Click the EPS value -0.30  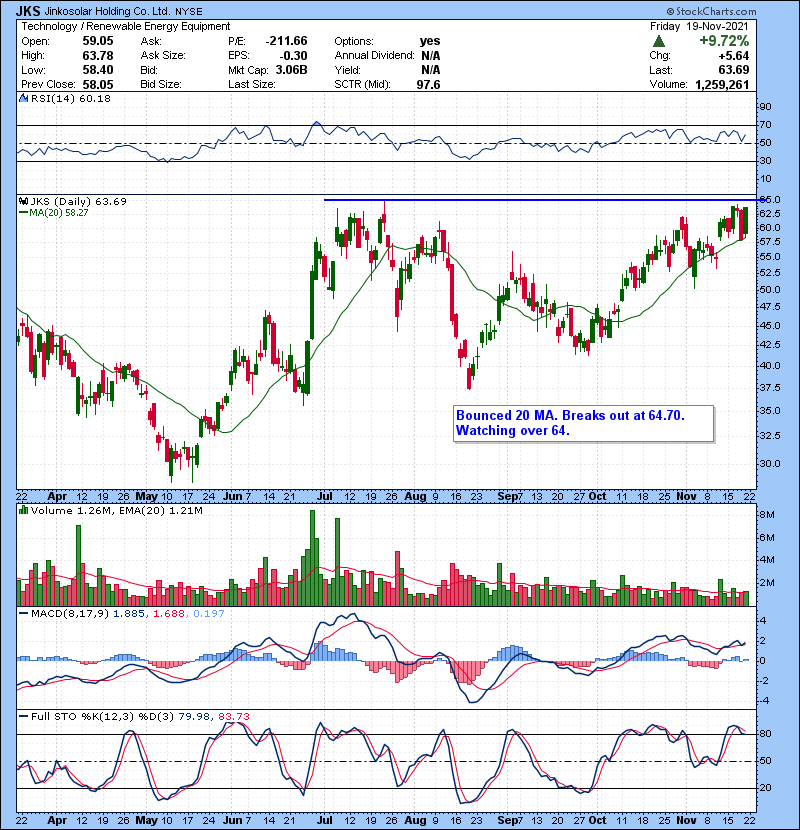click(x=294, y=56)
